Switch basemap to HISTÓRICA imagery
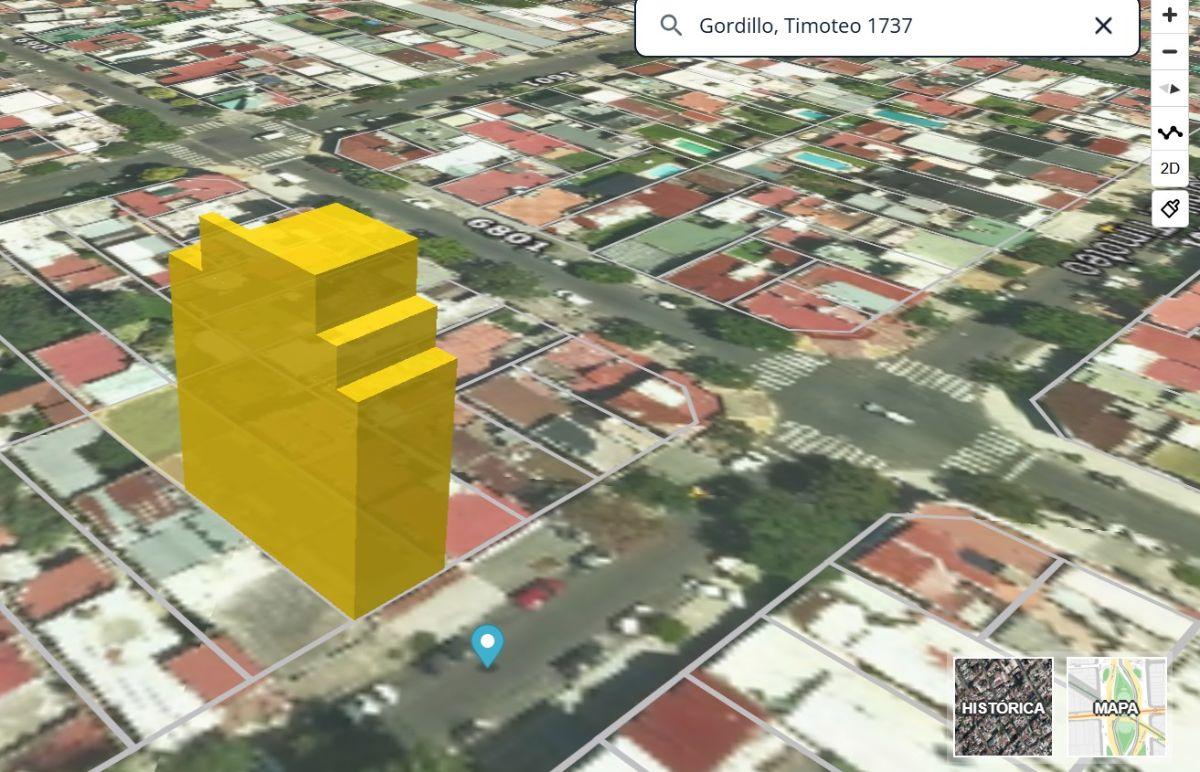The width and height of the screenshot is (1200, 772). [x=1003, y=707]
